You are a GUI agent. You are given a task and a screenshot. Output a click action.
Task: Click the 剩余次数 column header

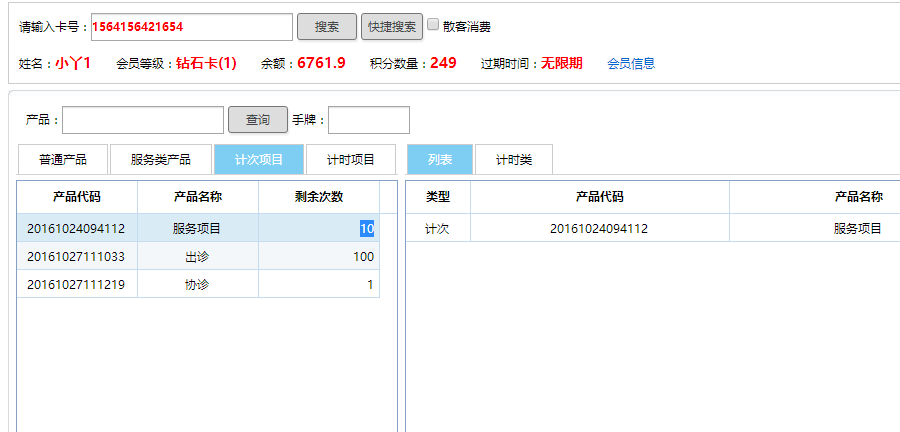[318, 196]
